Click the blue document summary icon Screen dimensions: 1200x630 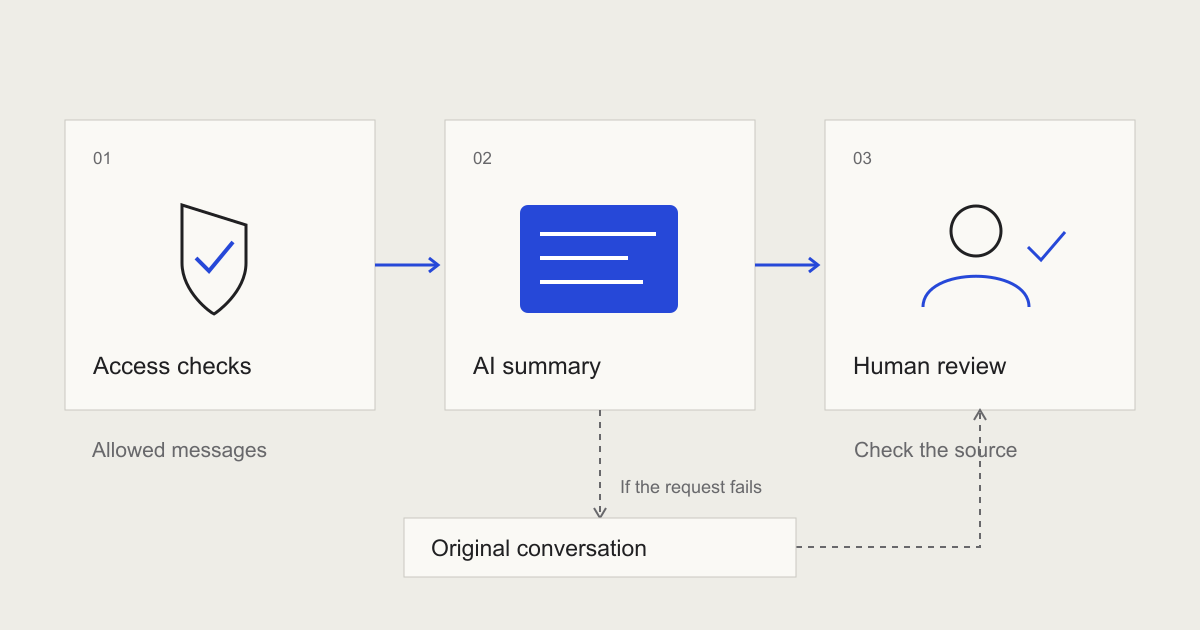click(x=599, y=259)
